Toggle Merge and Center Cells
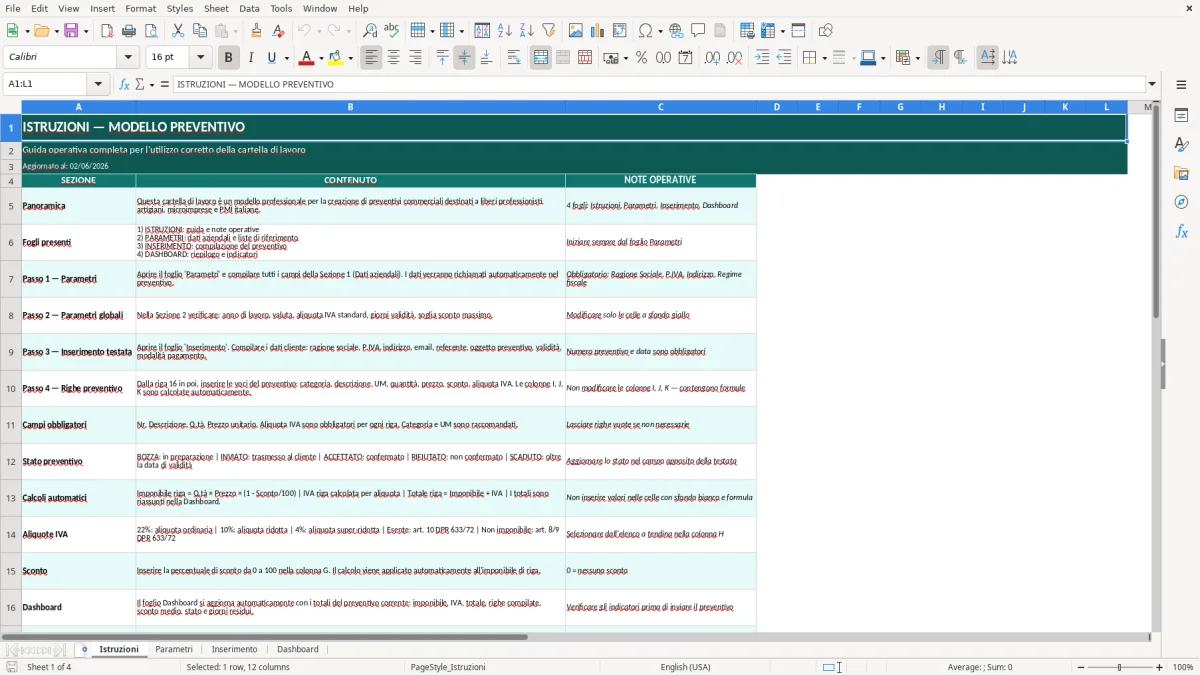1200x675 pixels. click(541, 58)
